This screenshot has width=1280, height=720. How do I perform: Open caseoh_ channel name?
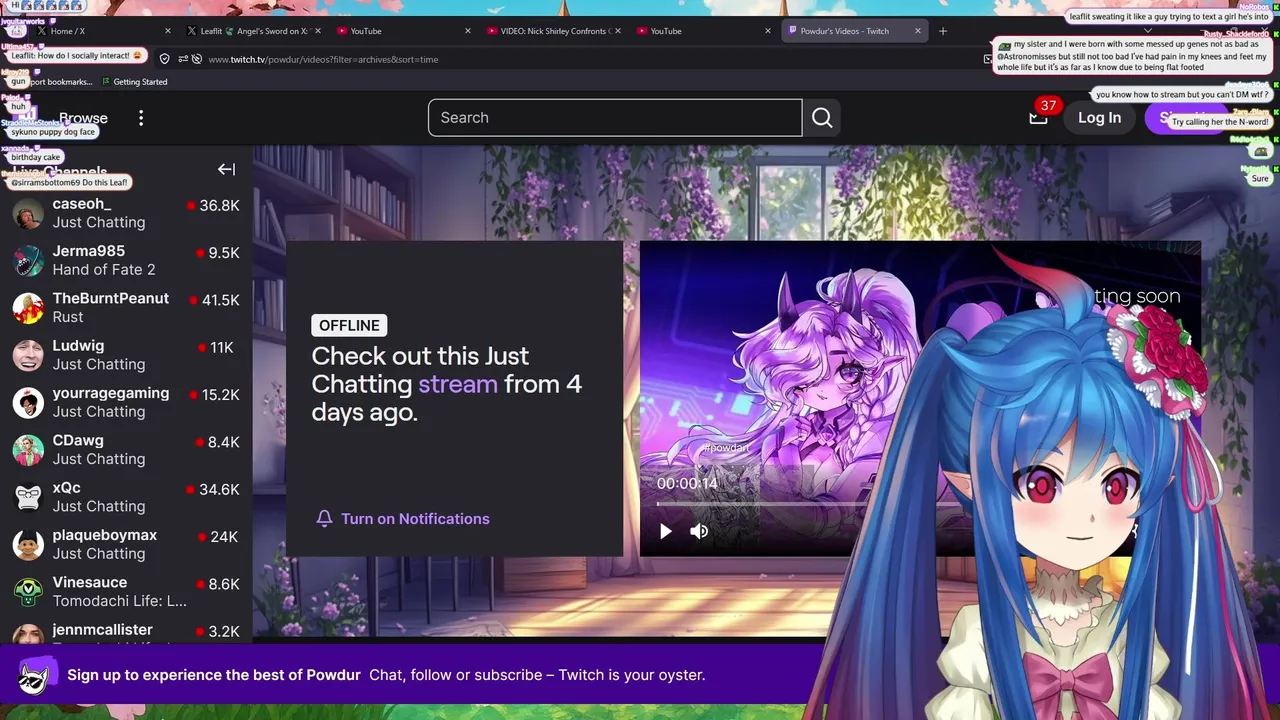pos(82,204)
